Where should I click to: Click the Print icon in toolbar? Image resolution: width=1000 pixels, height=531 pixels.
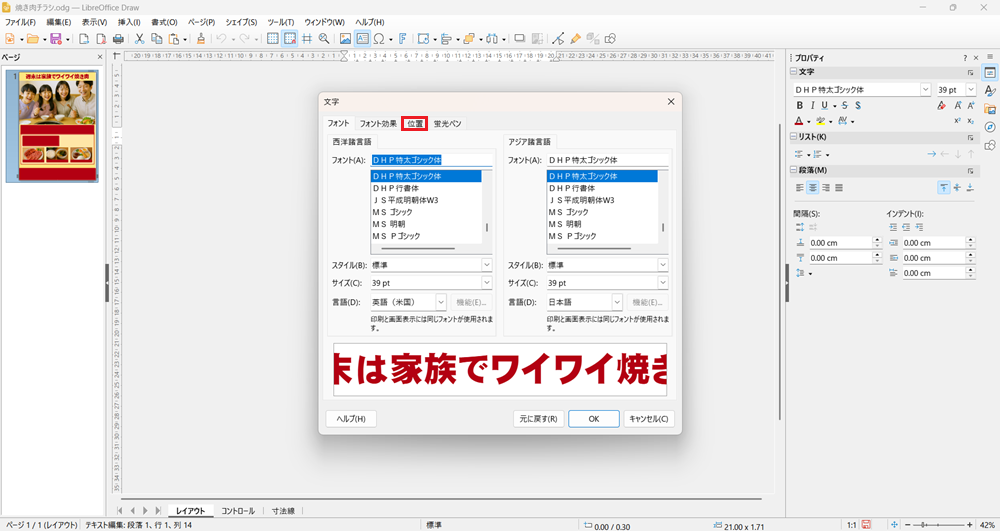click(x=118, y=39)
